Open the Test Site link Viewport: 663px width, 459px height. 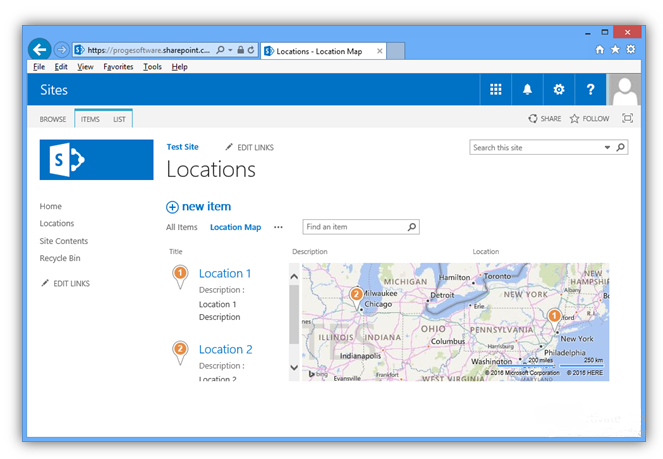(x=182, y=147)
